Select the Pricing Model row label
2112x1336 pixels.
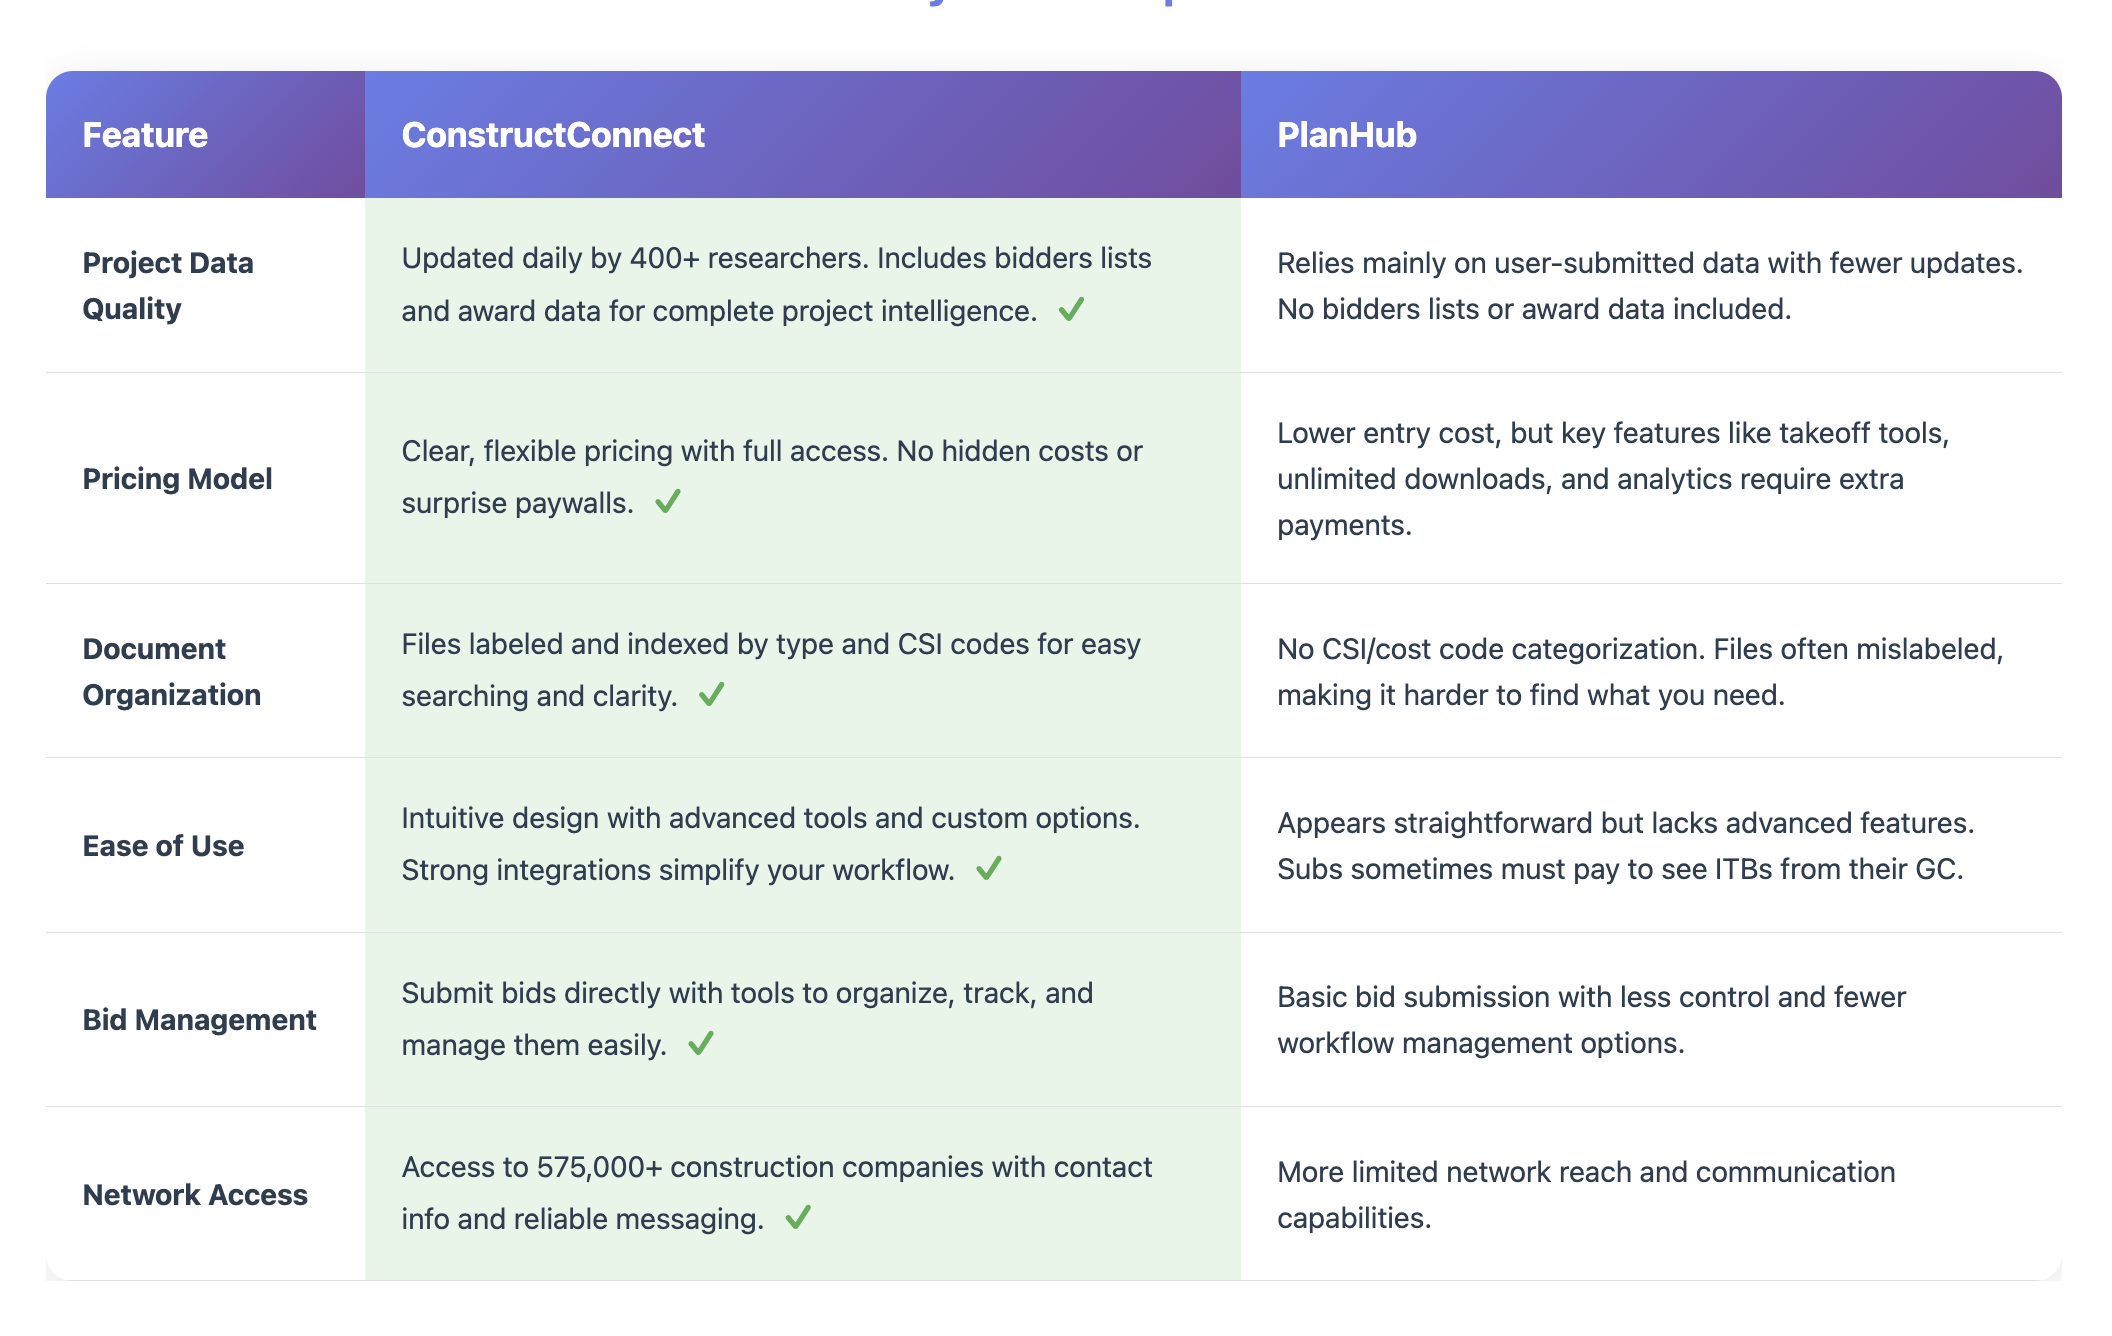coord(177,479)
